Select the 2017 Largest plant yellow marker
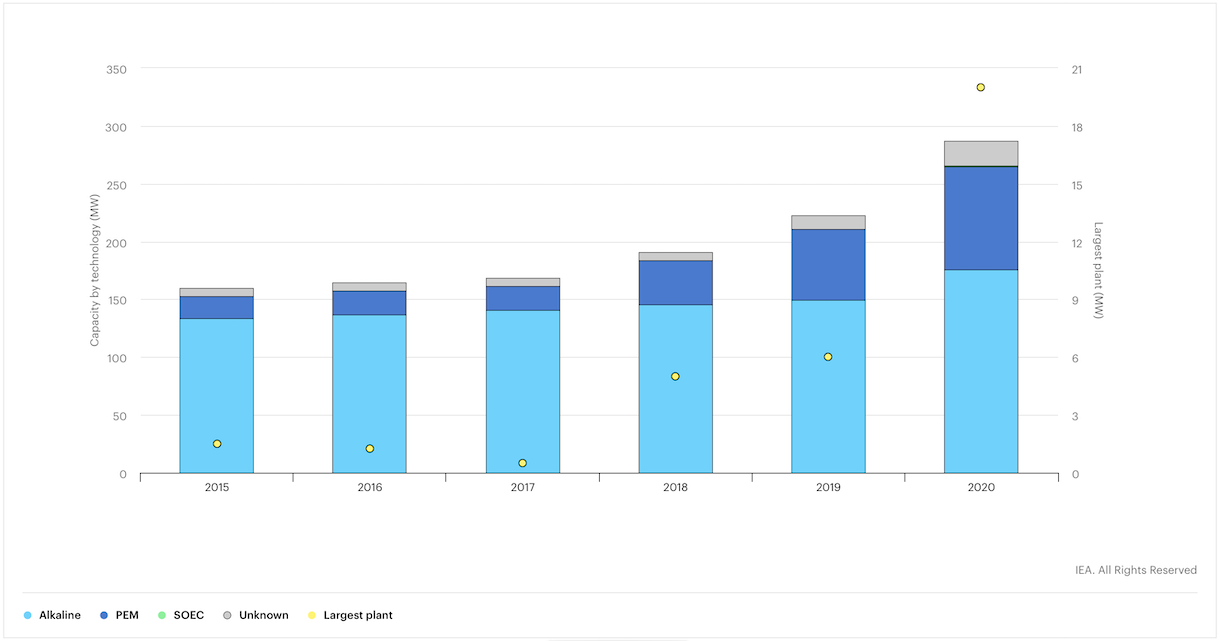The height and width of the screenshot is (641, 1220). [x=522, y=463]
